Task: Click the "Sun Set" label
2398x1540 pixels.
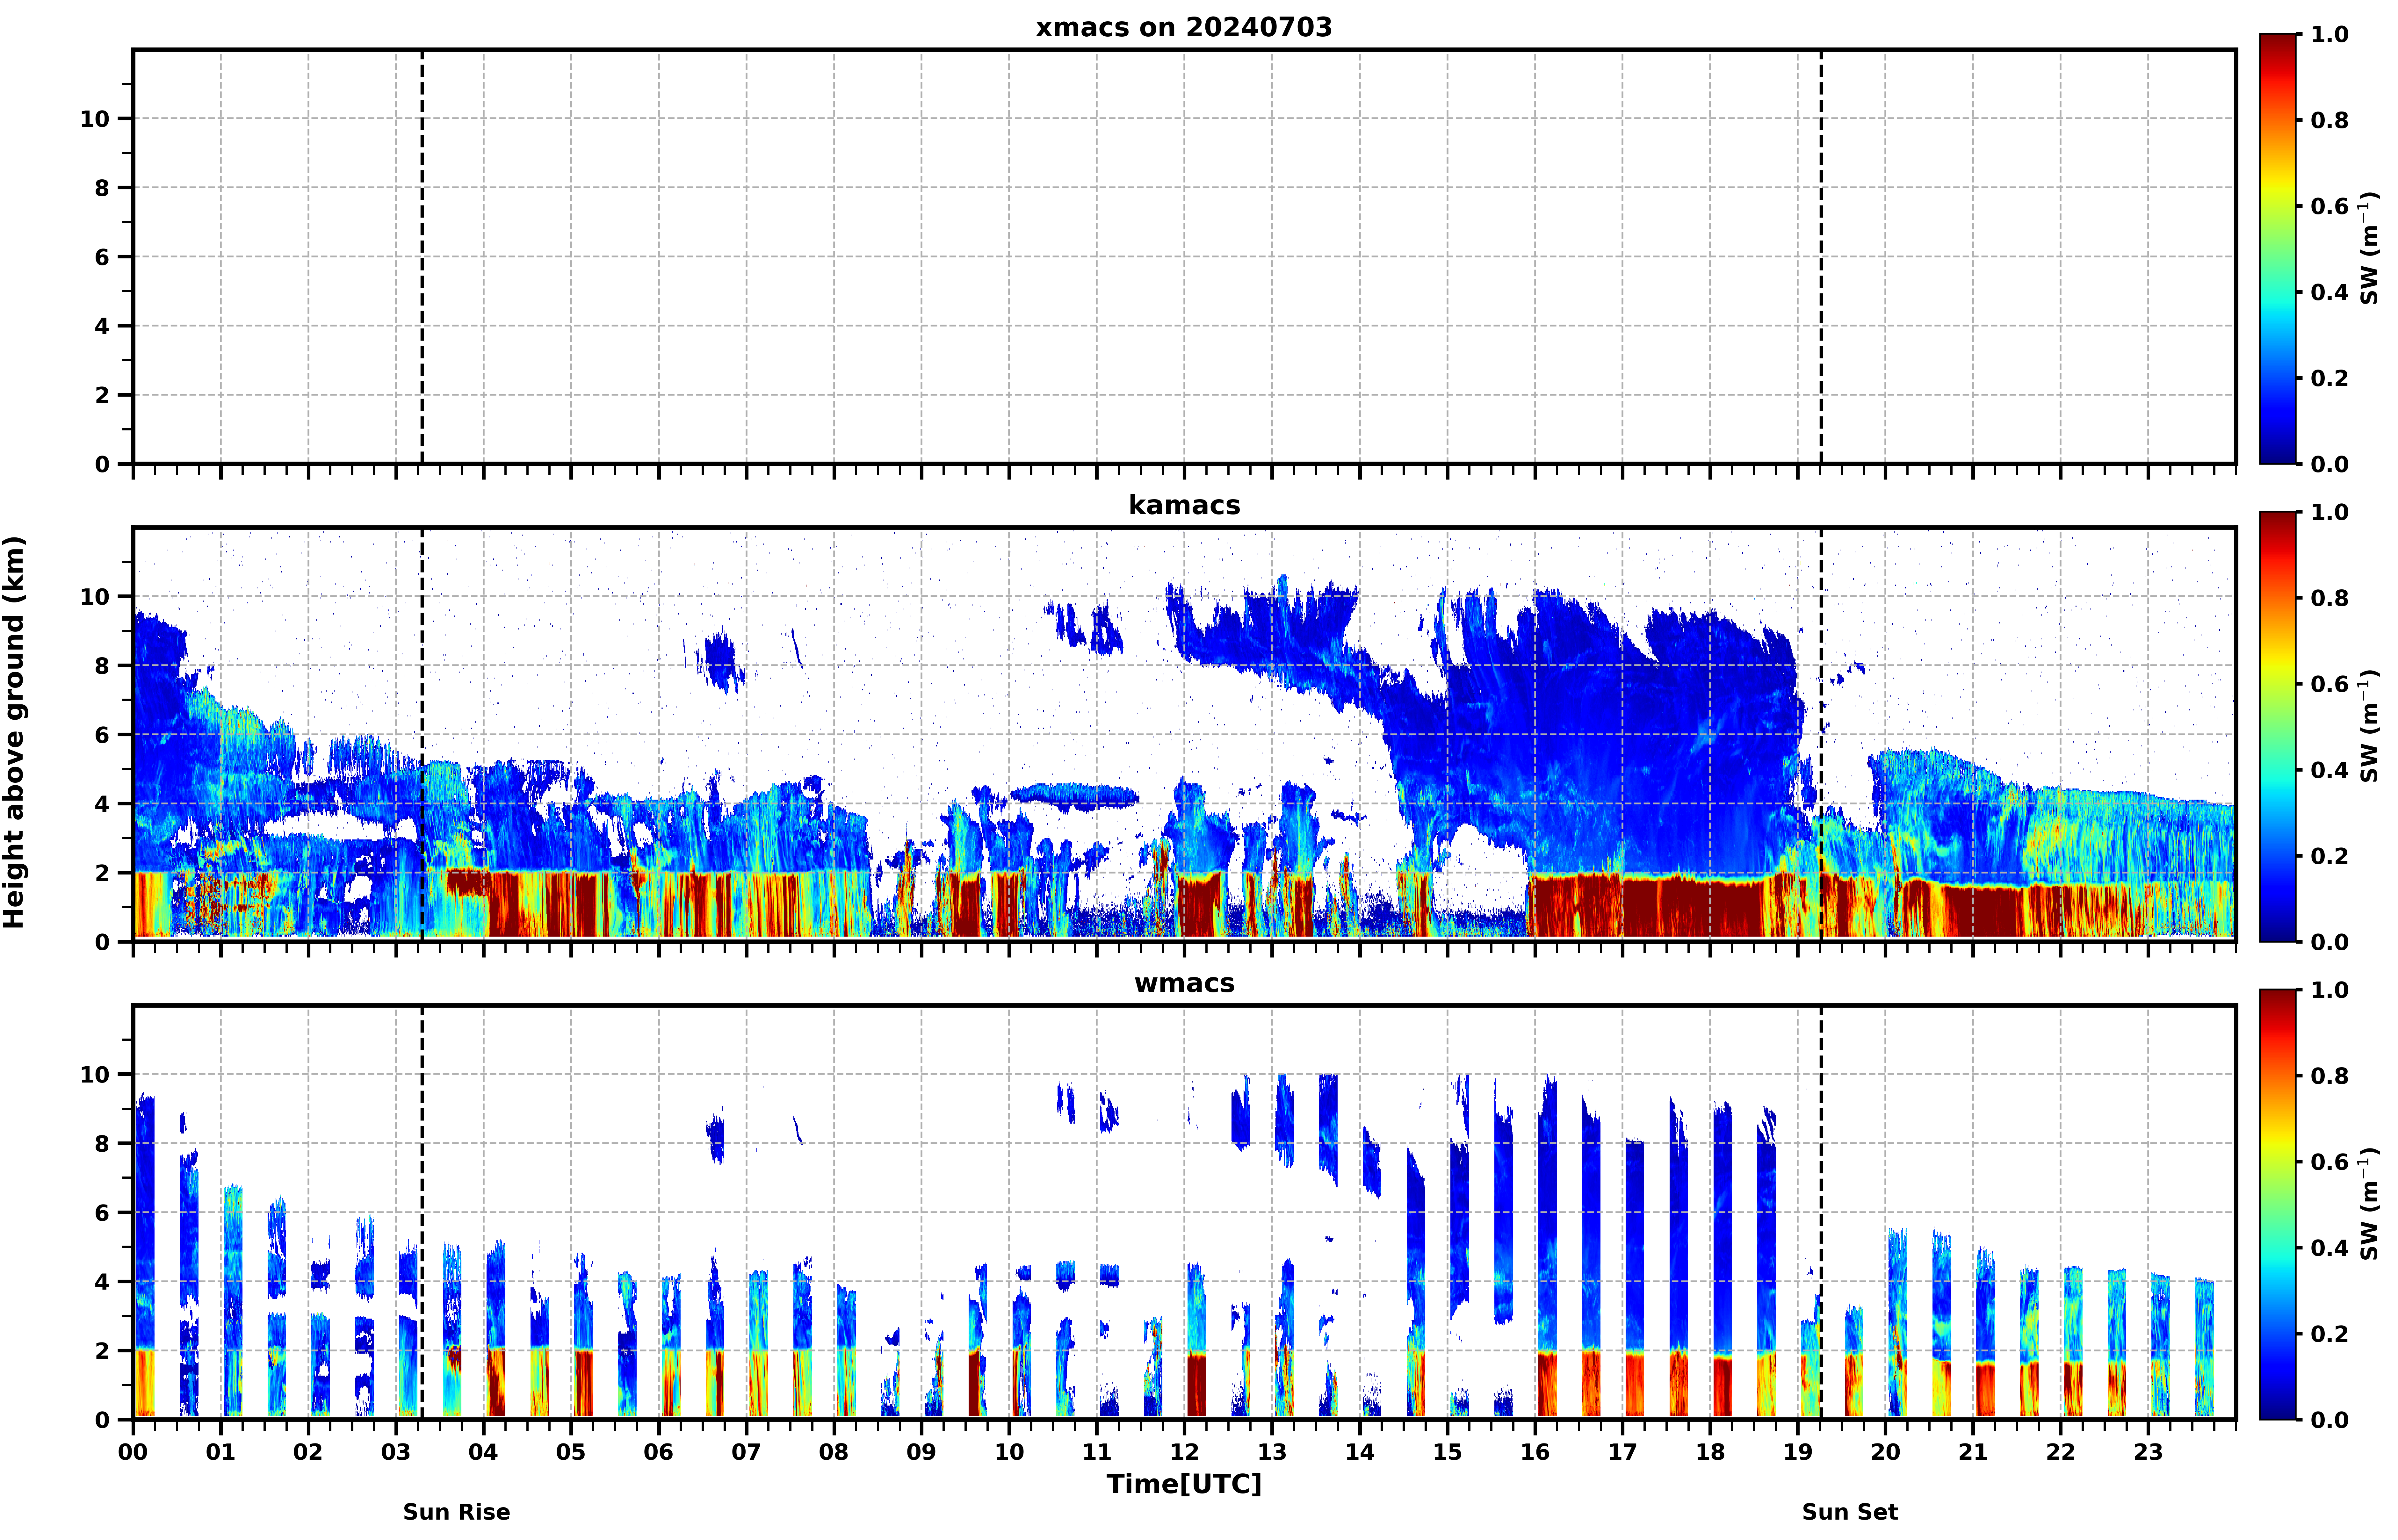Action: click(1850, 1512)
